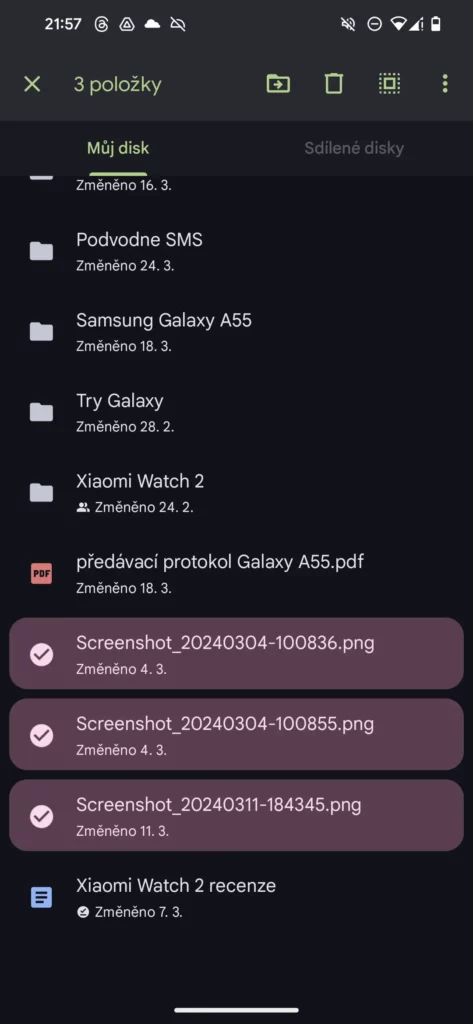Tap the Try Galaxy folder icon
473x1024 pixels.
[x=41, y=412]
